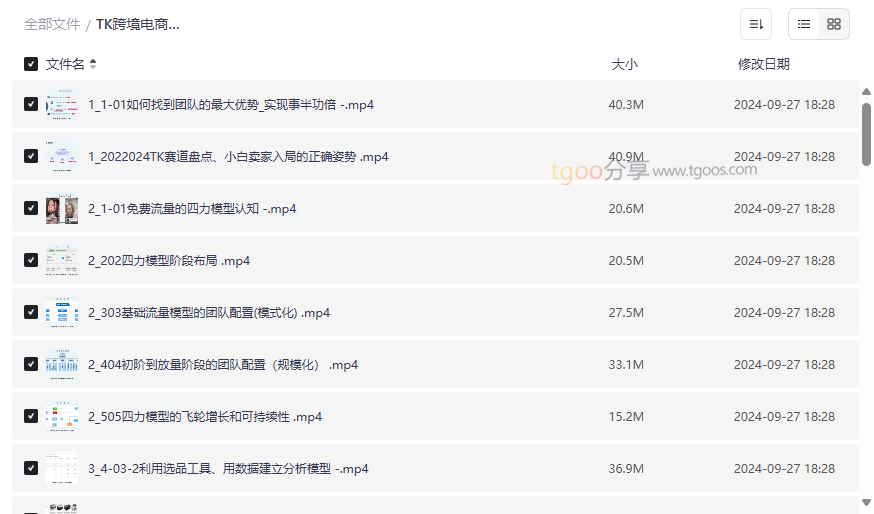
Task: Click the 大小 column header
Action: [624, 64]
